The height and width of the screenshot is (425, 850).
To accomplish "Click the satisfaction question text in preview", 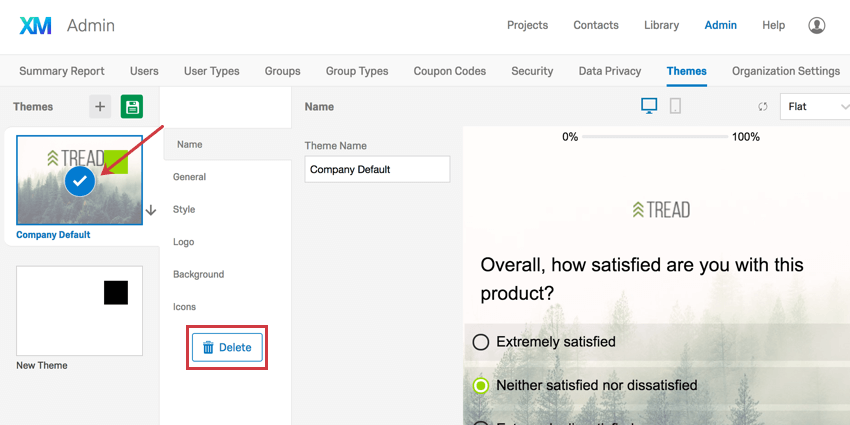I will (642, 279).
